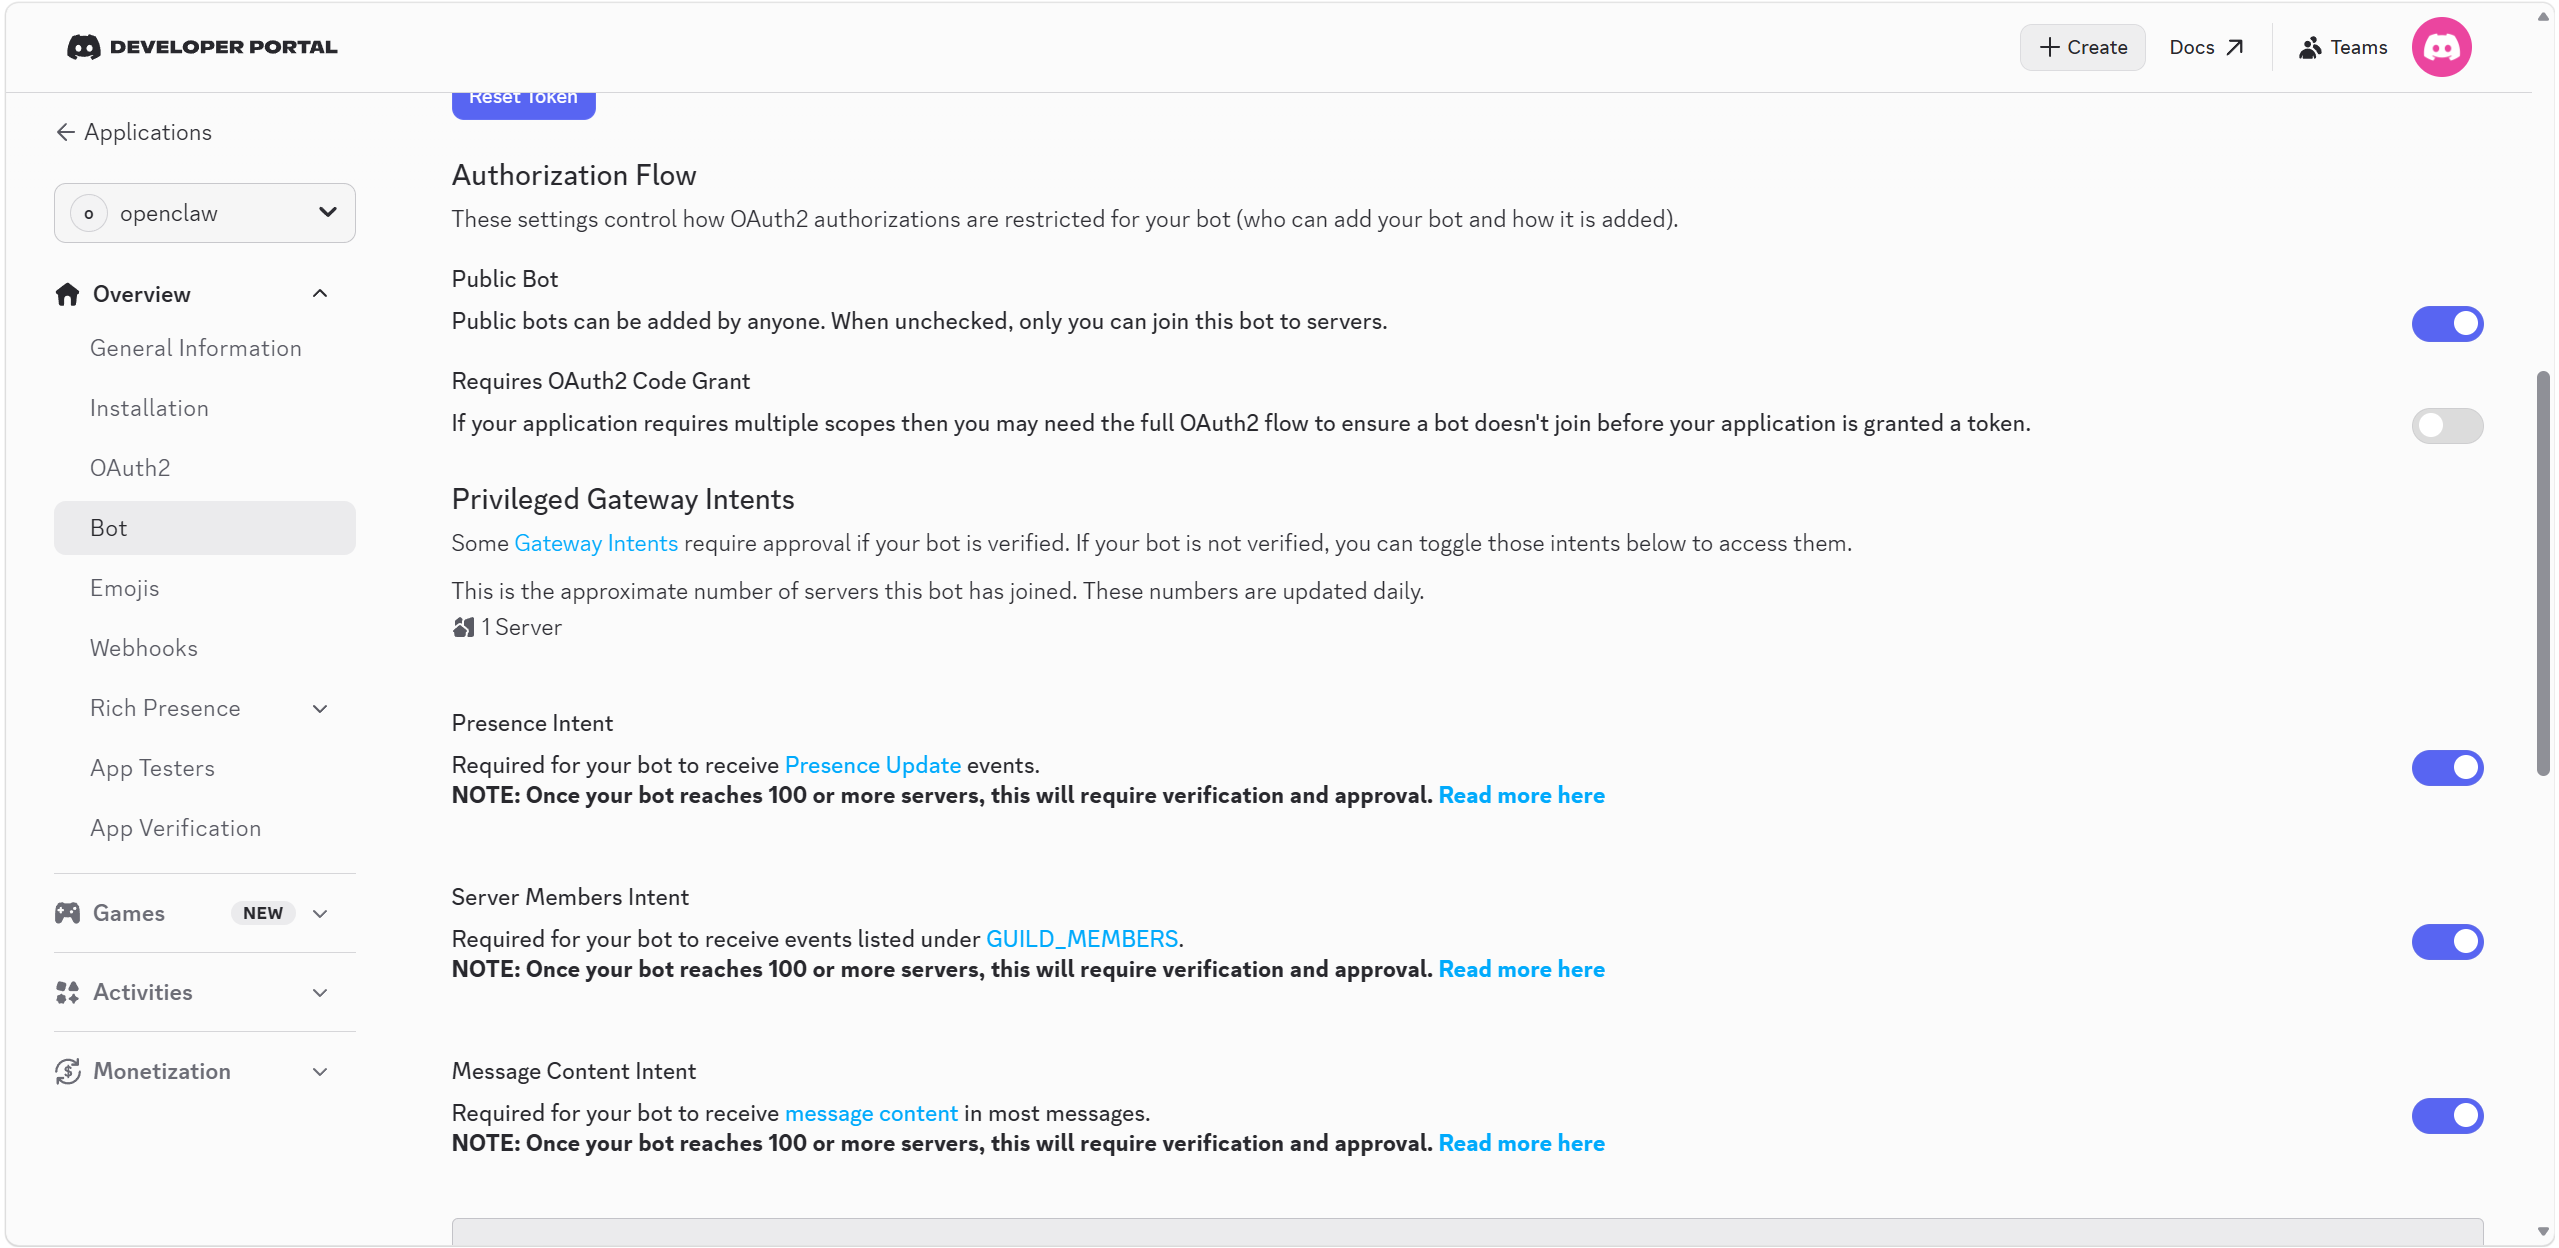
Task: Click the pink user avatar icon
Action: click(x=2440, y=47)
